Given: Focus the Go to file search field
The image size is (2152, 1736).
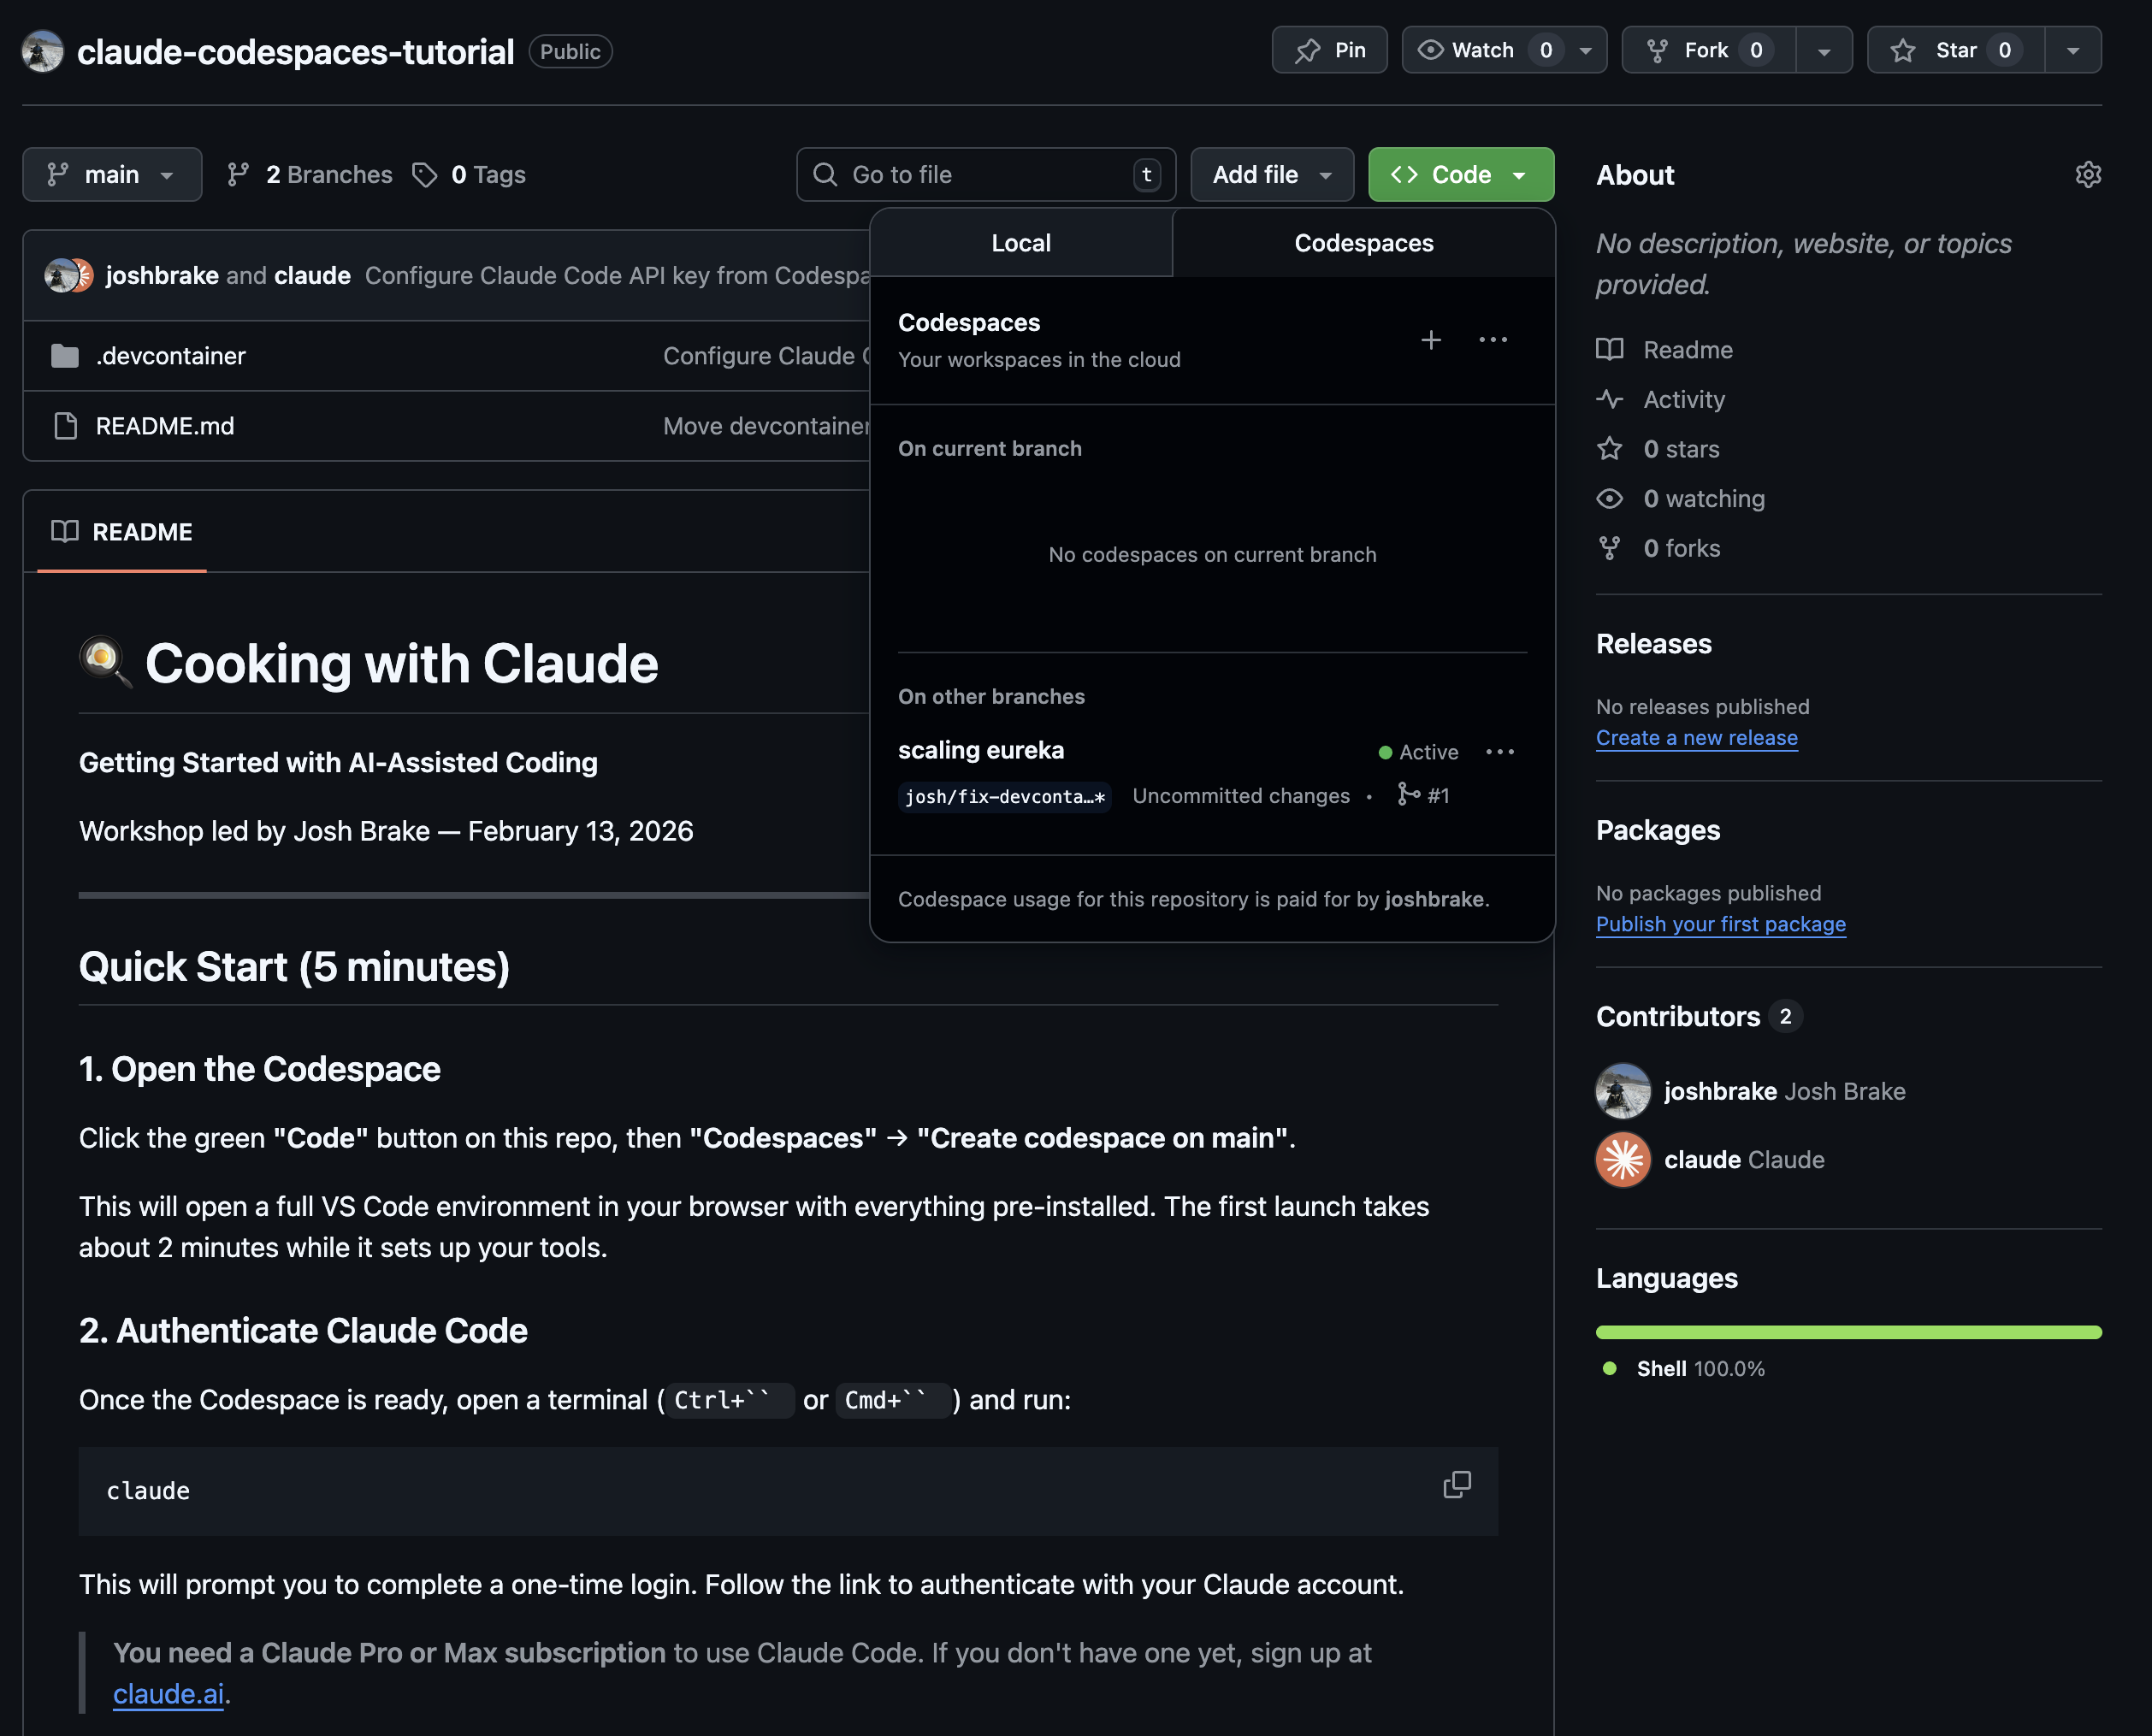Looking at the screenshot, I should 986,174.
